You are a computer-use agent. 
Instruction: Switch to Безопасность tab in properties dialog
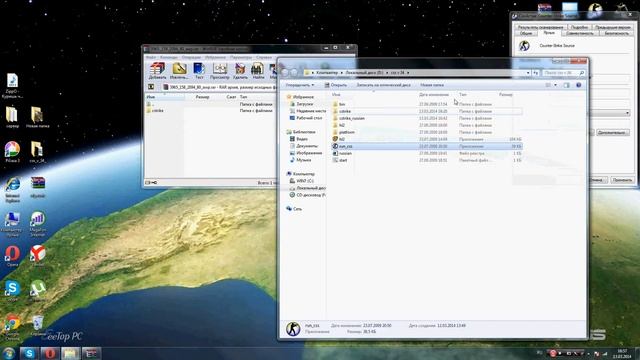point(616,33)
